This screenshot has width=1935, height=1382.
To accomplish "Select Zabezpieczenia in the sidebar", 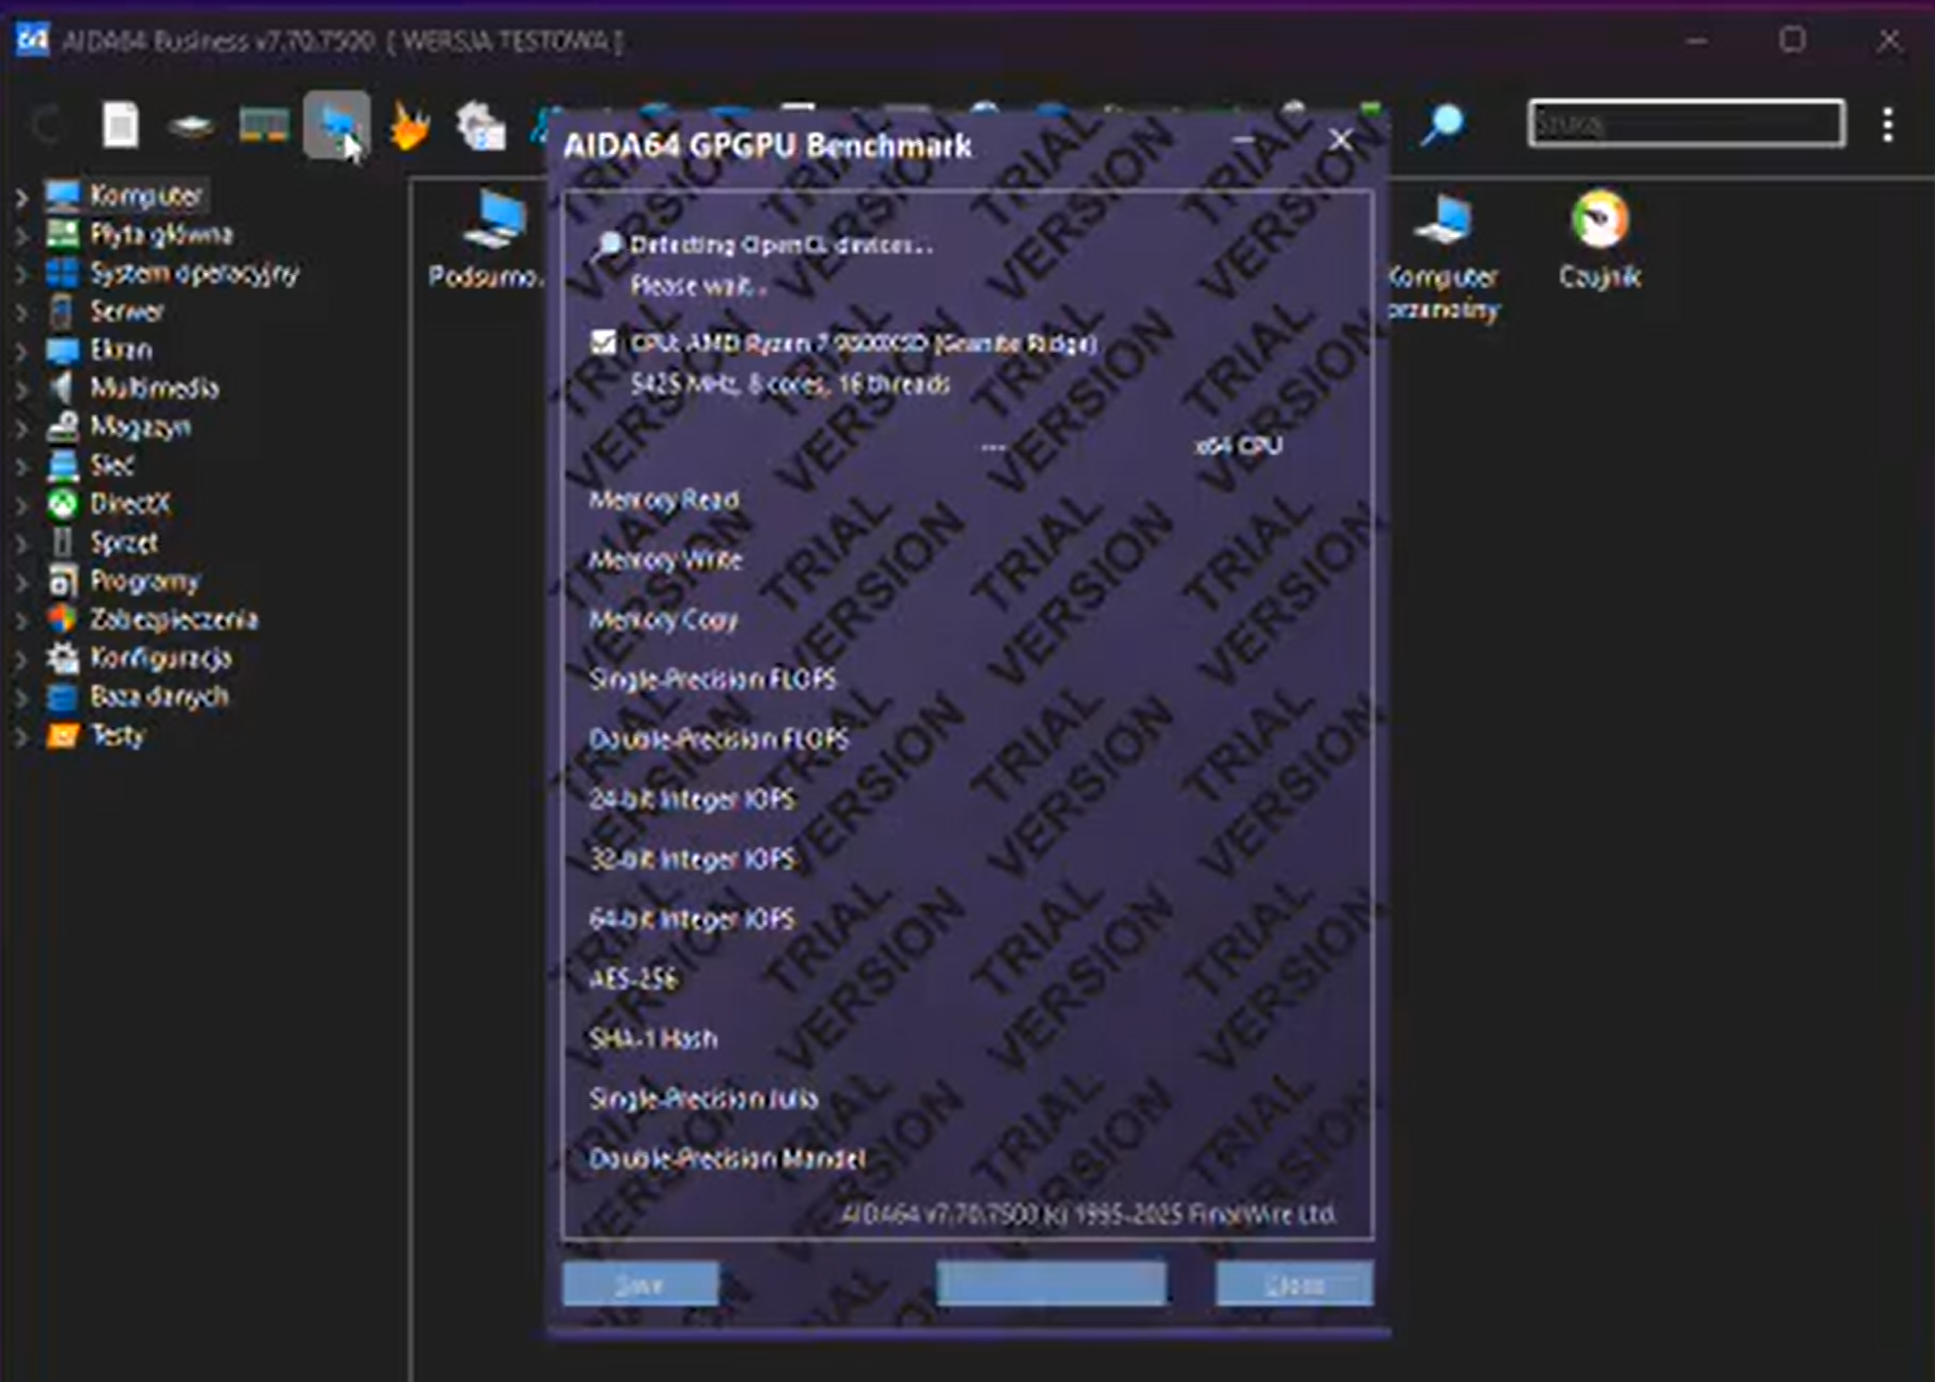I will 173,620.
